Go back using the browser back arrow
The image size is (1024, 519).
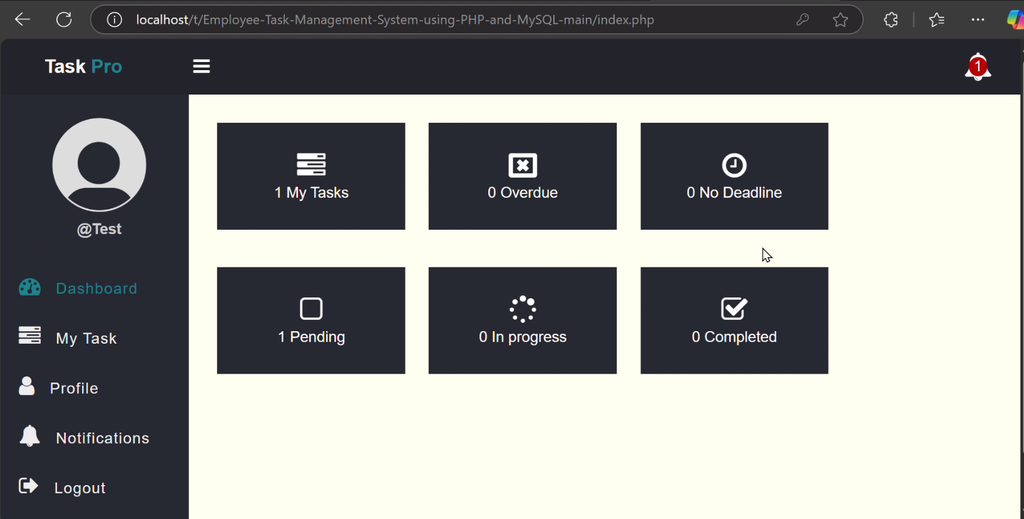pos(23,20)
